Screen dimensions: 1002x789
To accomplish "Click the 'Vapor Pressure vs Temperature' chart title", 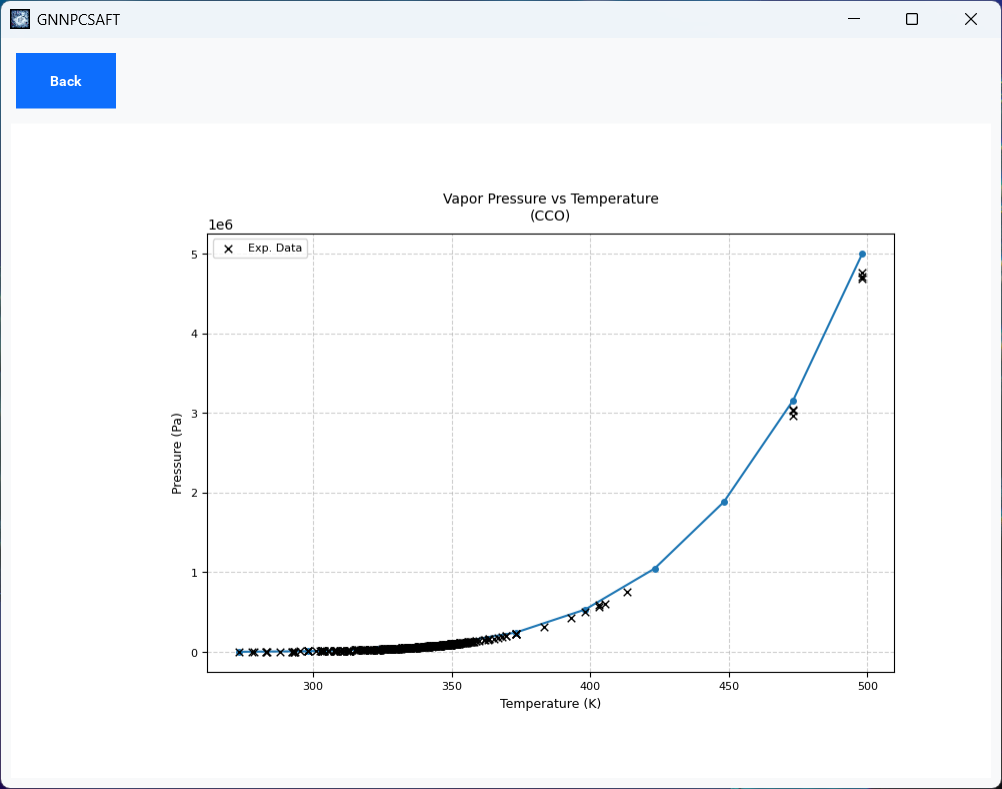I will pos(550,199).
